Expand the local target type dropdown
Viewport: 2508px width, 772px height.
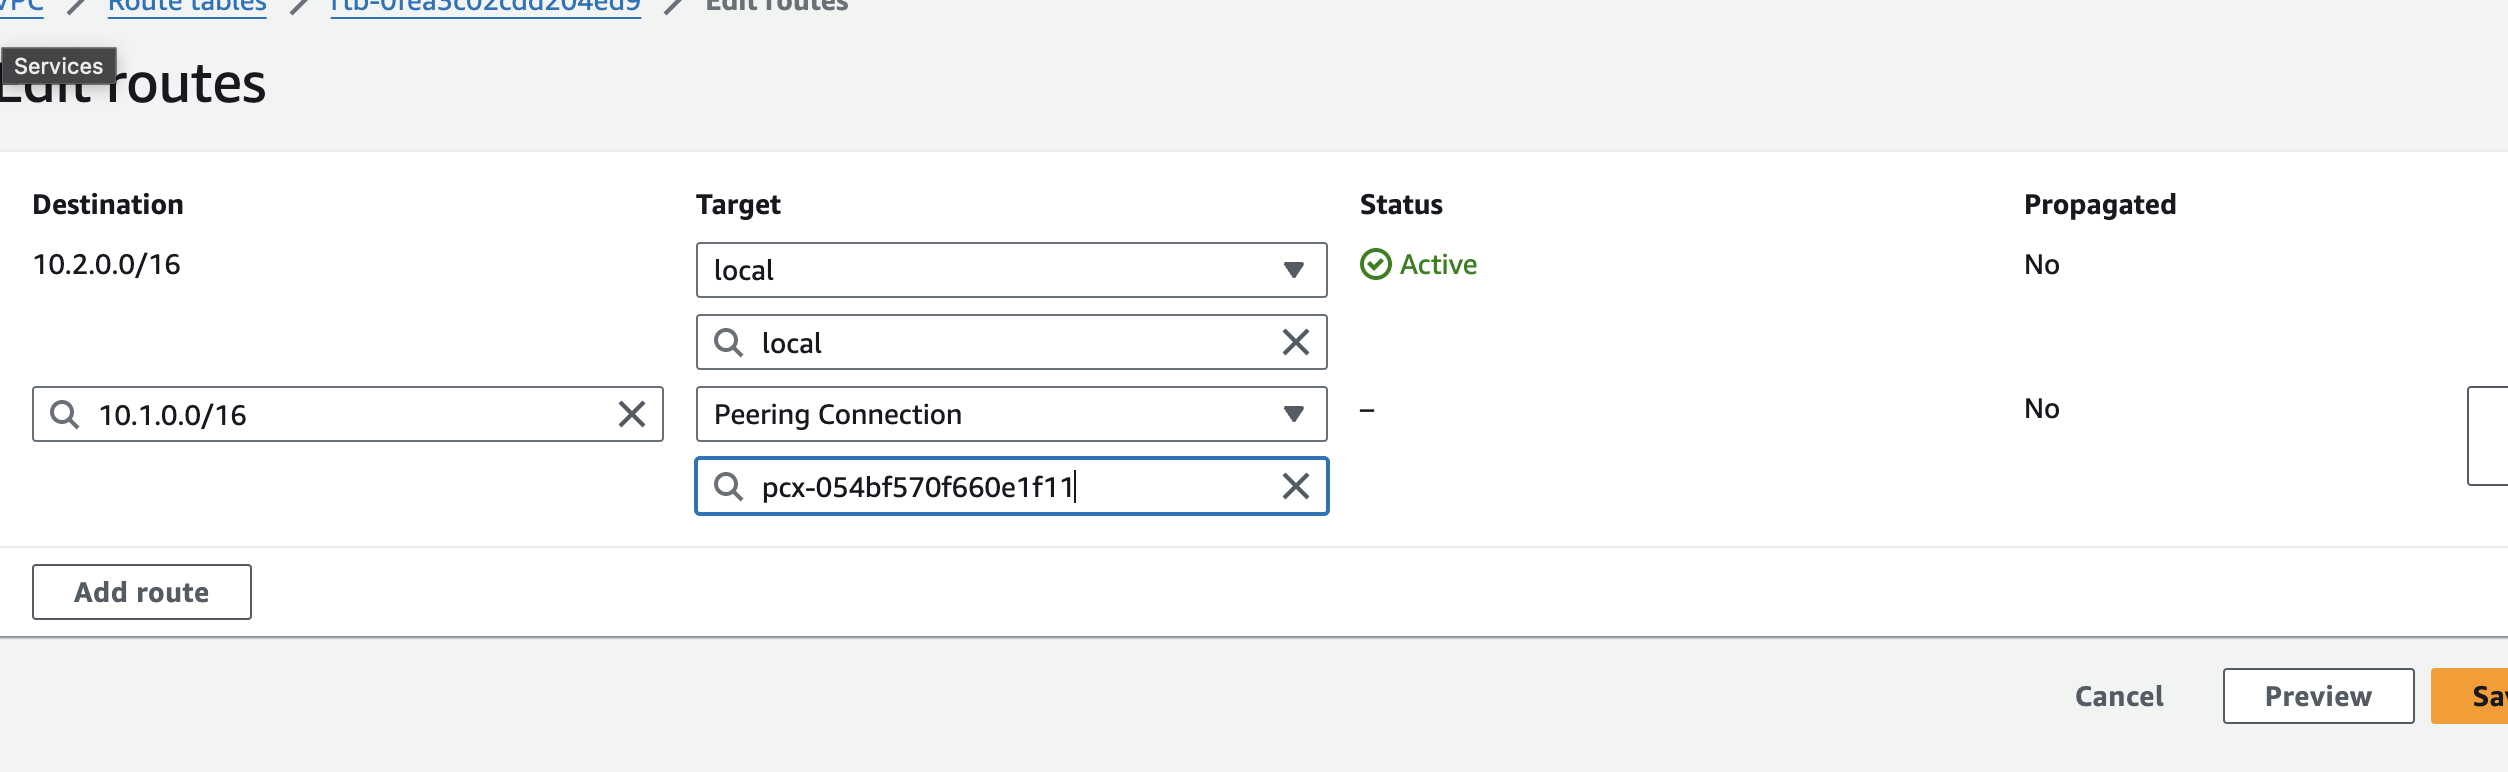tap(1293, 270)
